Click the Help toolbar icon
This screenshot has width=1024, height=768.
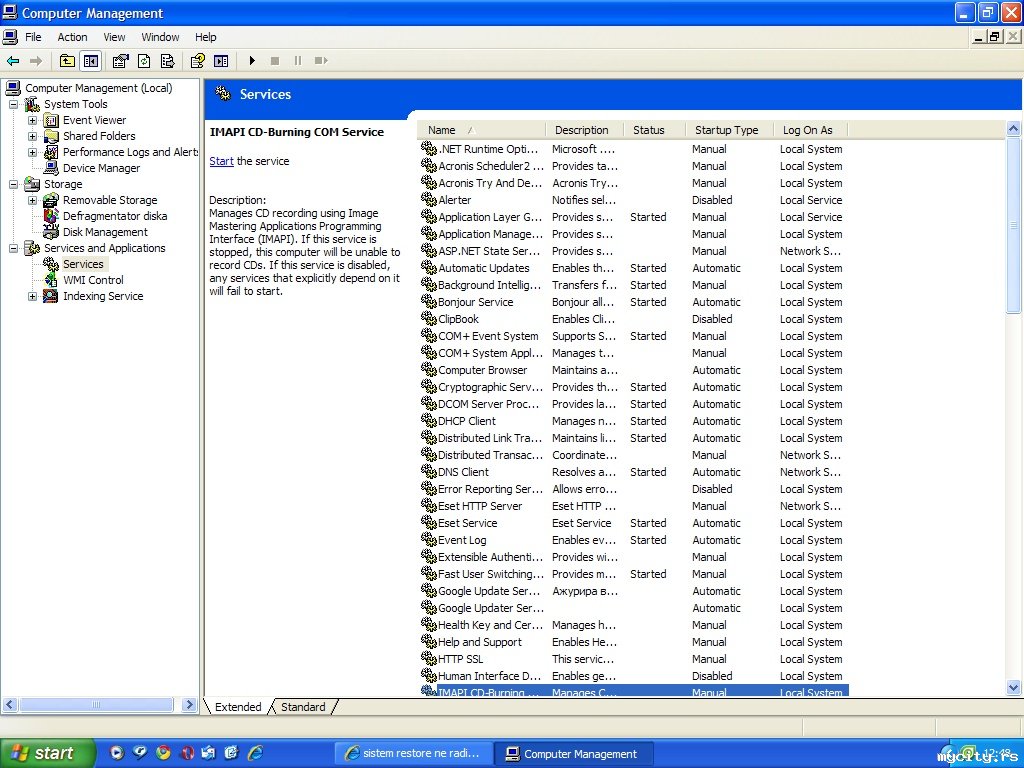(x=198, y=61)
